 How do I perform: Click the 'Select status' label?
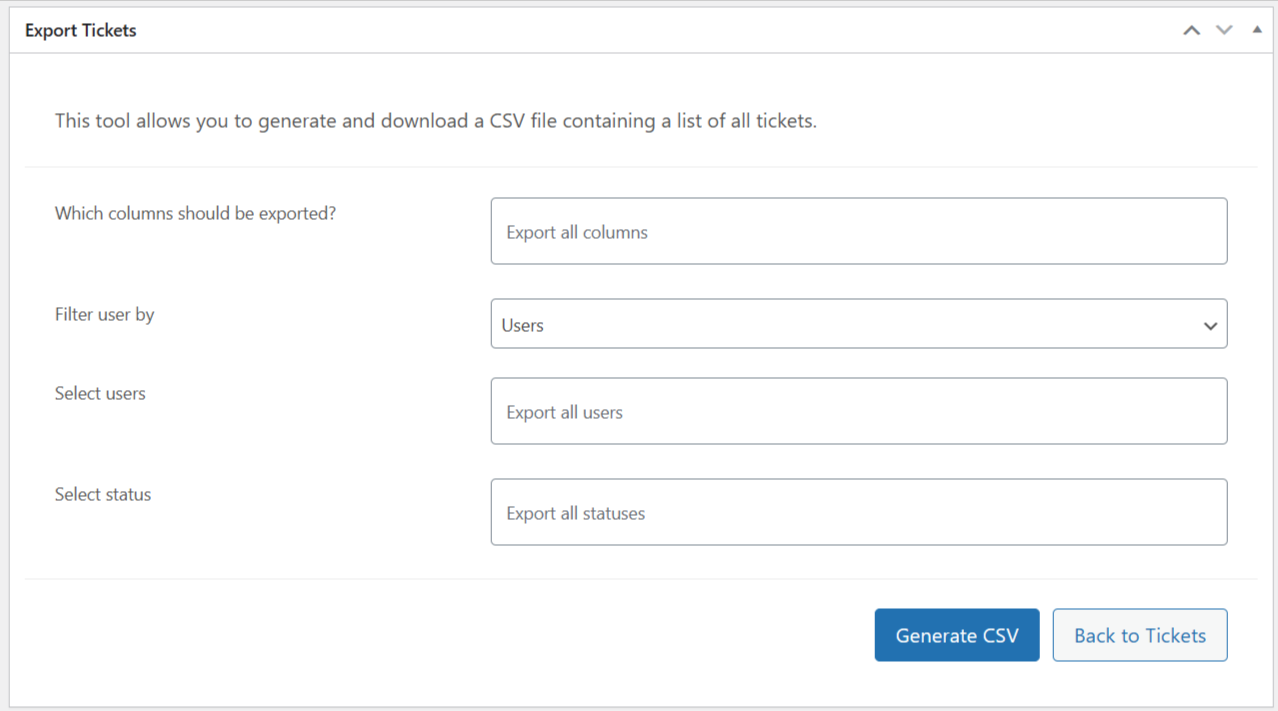[103, 494]
